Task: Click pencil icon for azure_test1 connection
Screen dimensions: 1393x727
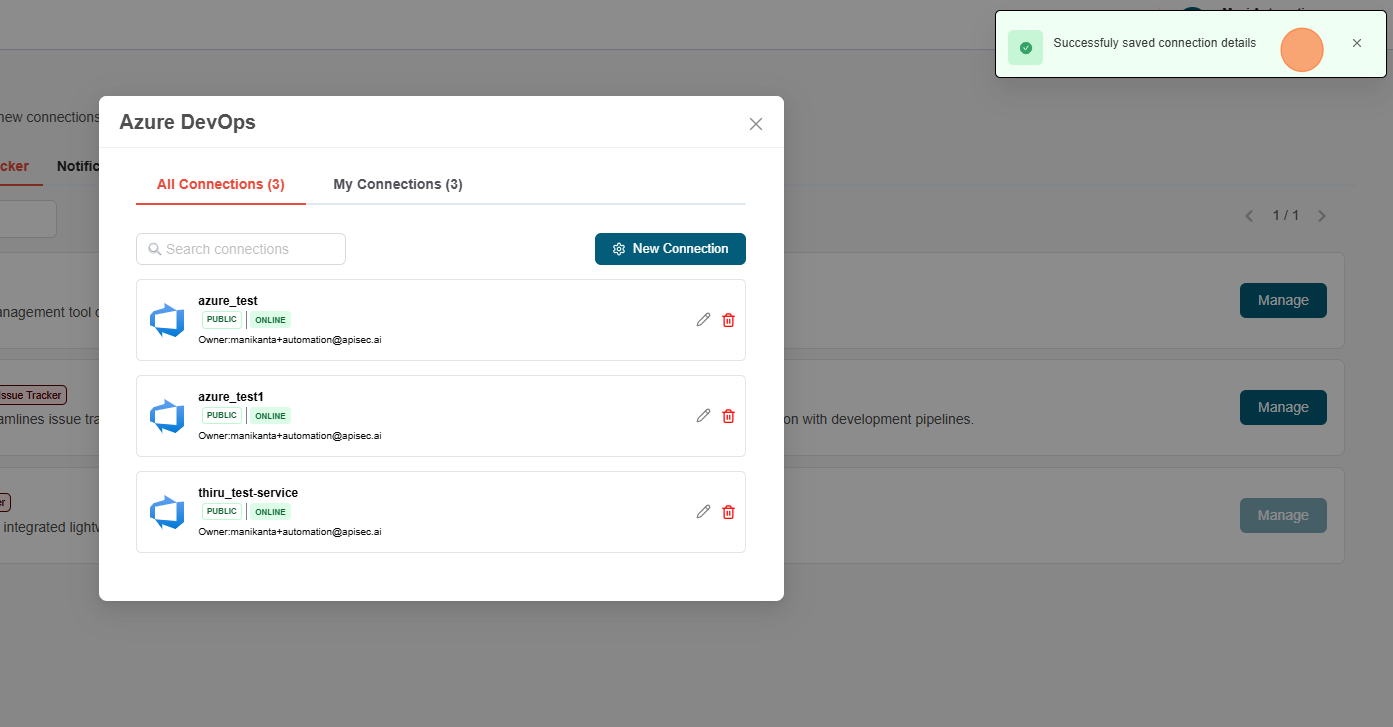Action: (703, 416)
